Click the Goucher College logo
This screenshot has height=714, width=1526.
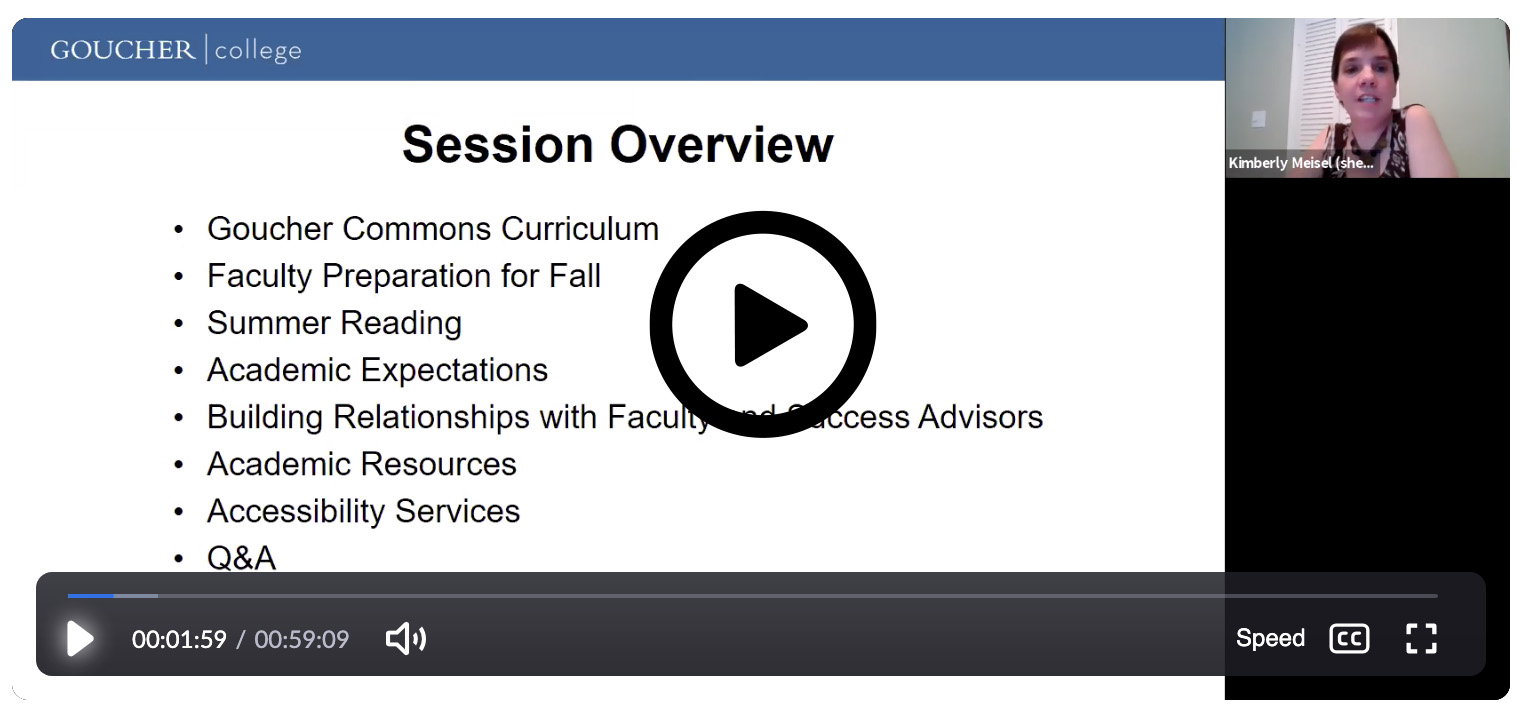pos(176,49)
